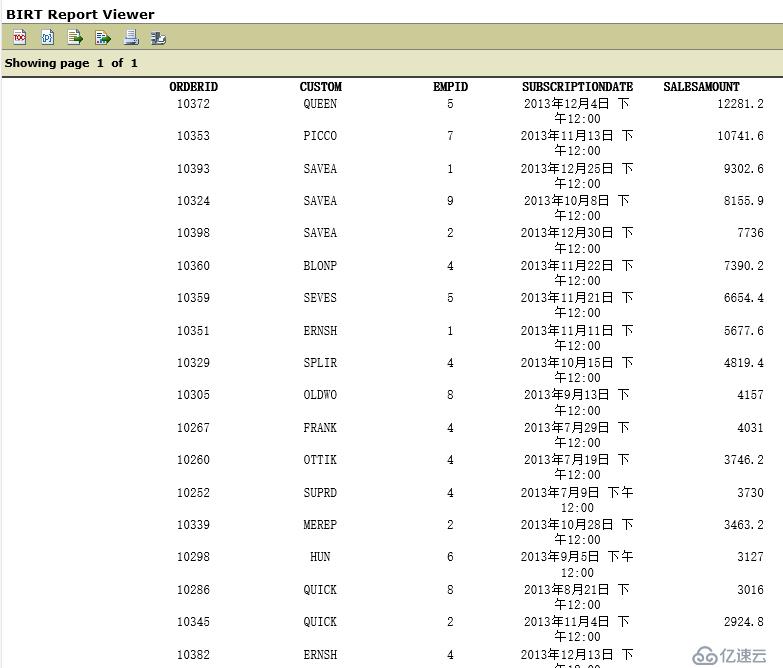Screen dimensions: 783x668
Task: Select order ID 10305
Action: 193,395
